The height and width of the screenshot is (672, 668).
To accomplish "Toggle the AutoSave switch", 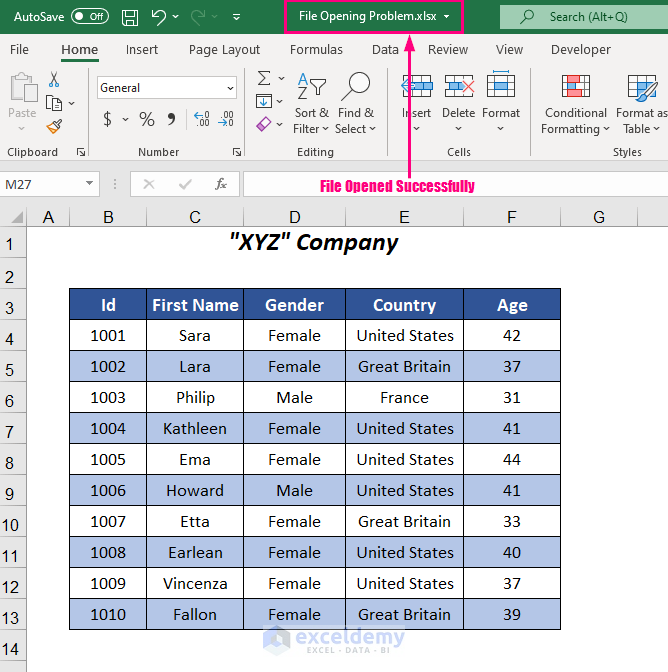I will coord(90,17).
